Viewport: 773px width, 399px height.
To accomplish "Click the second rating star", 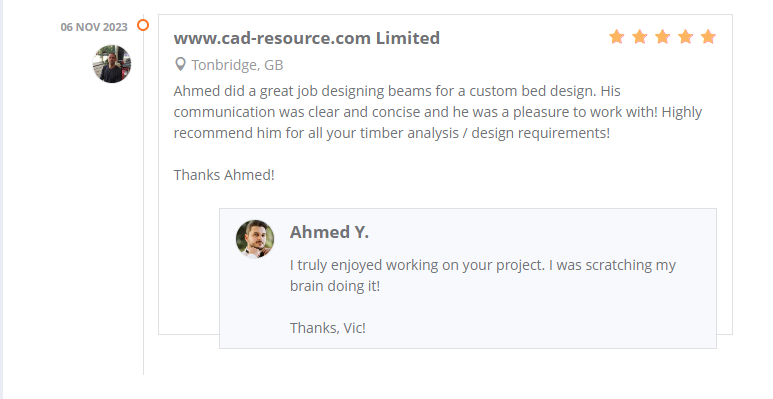I will 640,37.
